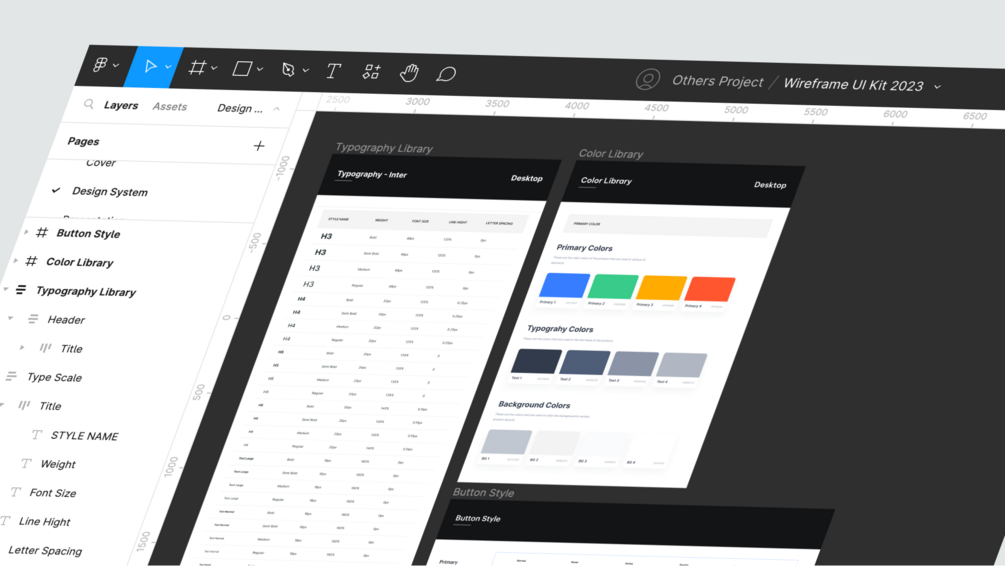Open the Figma main menu logo
Screen dimensions: 1005x566
[101, 64]
